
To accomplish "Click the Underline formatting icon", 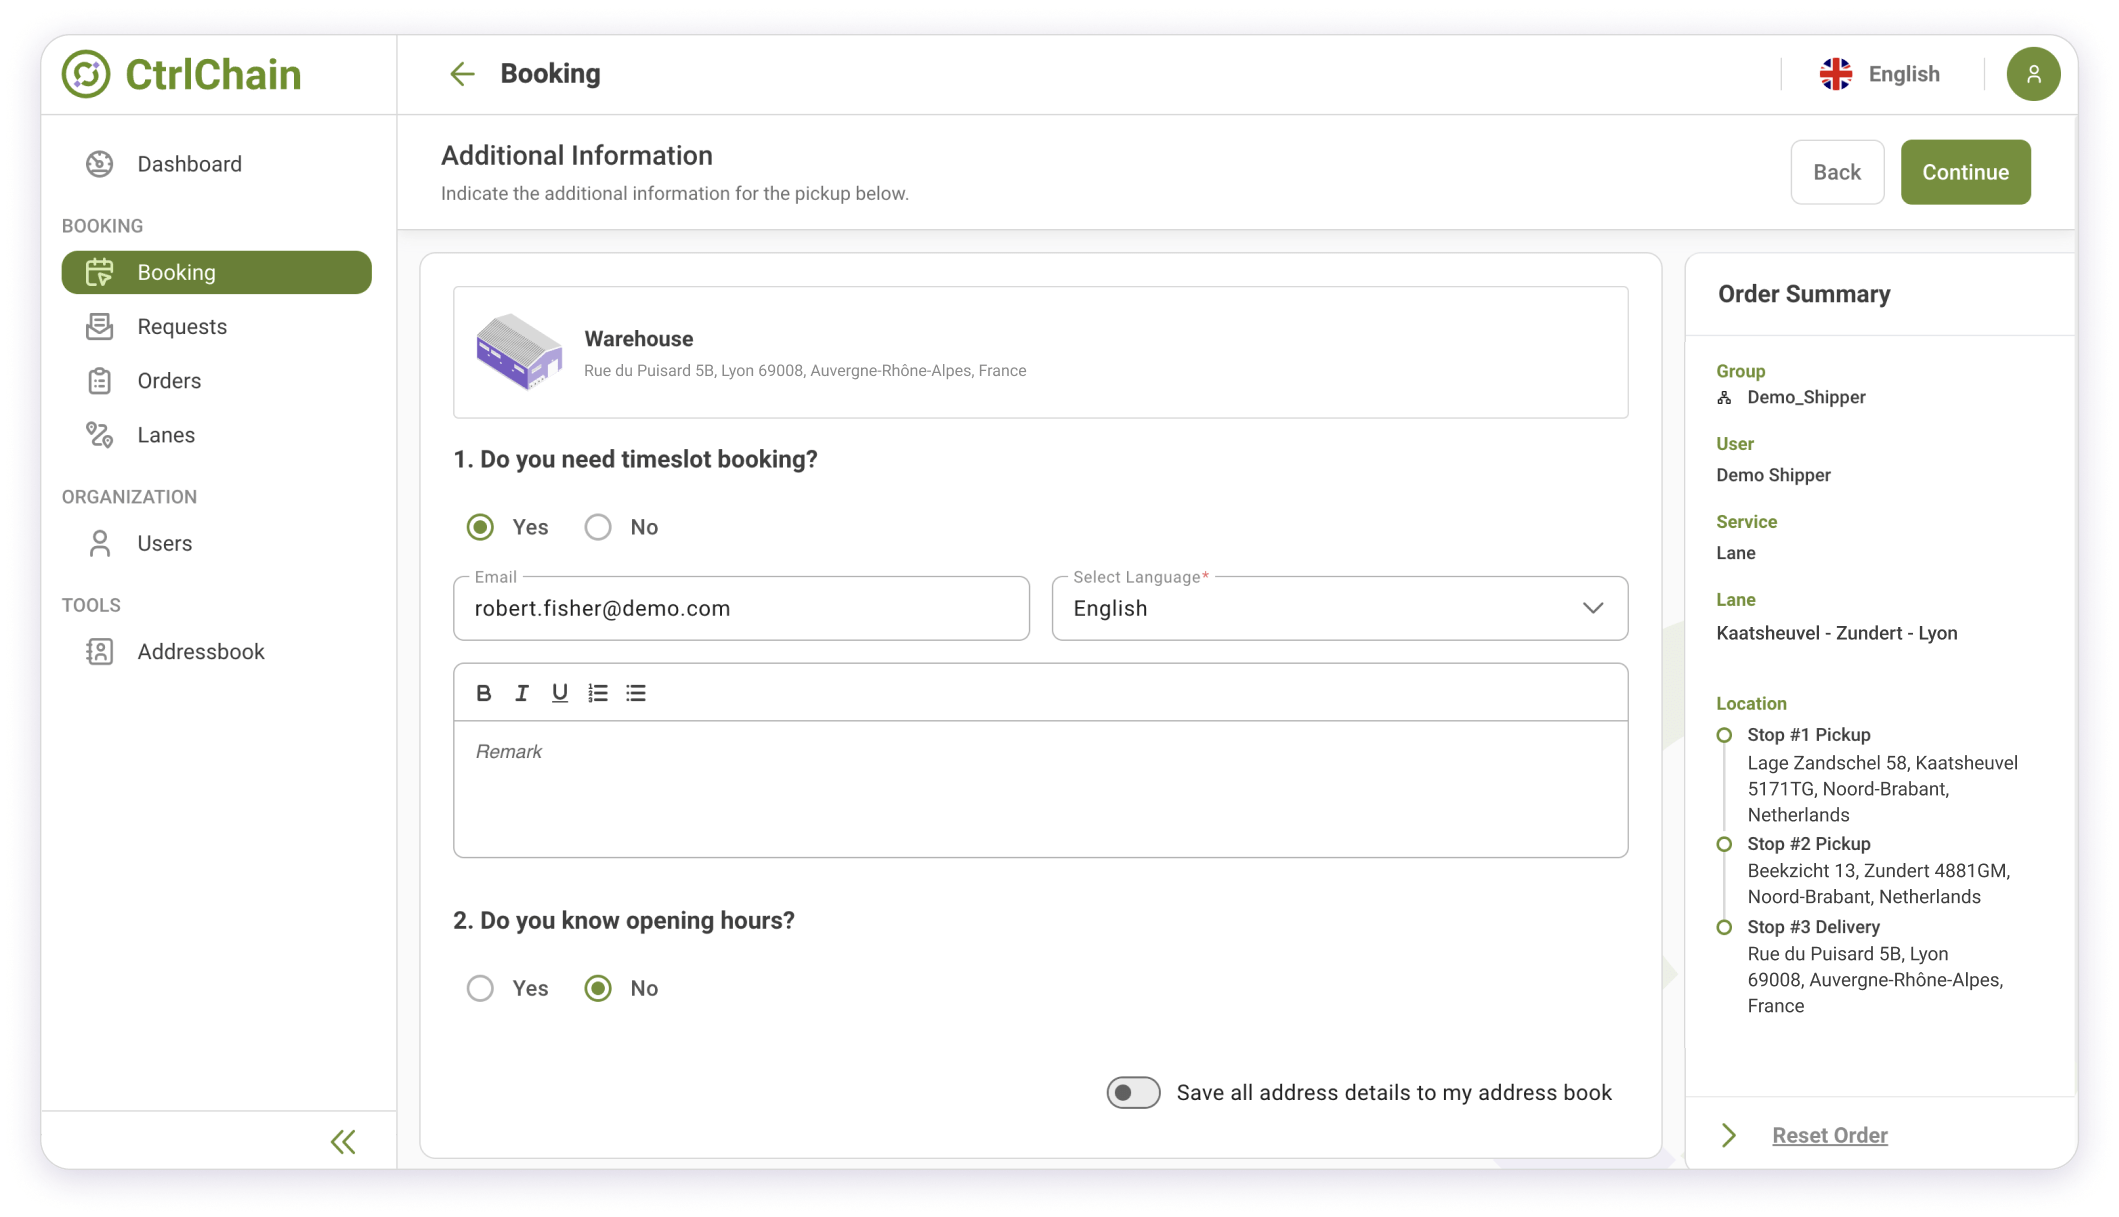I will tap(560, 693).
